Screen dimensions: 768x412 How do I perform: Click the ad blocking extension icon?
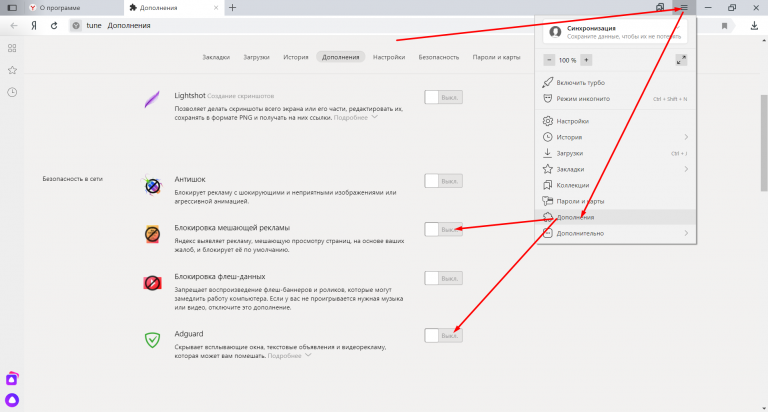[x=152, y=234]
